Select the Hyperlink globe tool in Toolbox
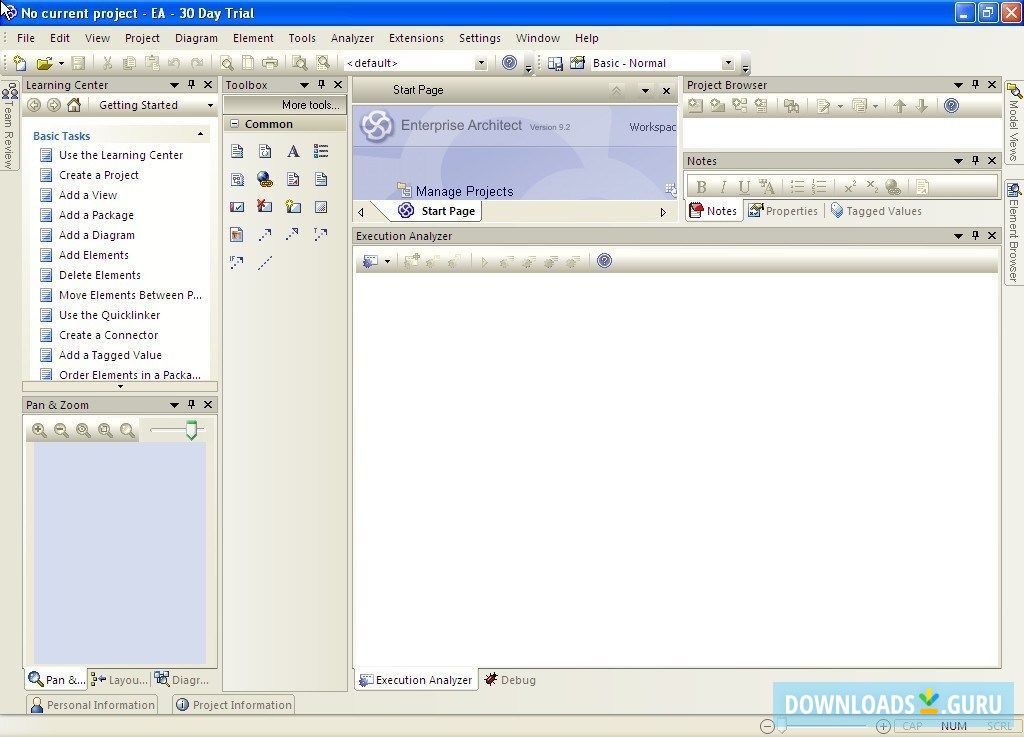 pyautogui.click(x=264, y=179)
